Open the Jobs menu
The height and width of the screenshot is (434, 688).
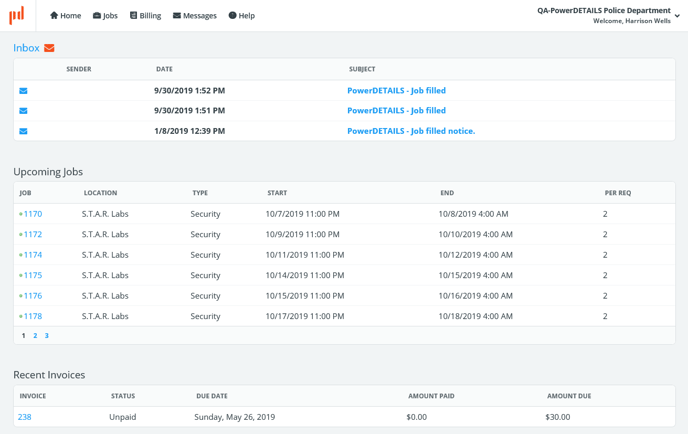(105, 16)
